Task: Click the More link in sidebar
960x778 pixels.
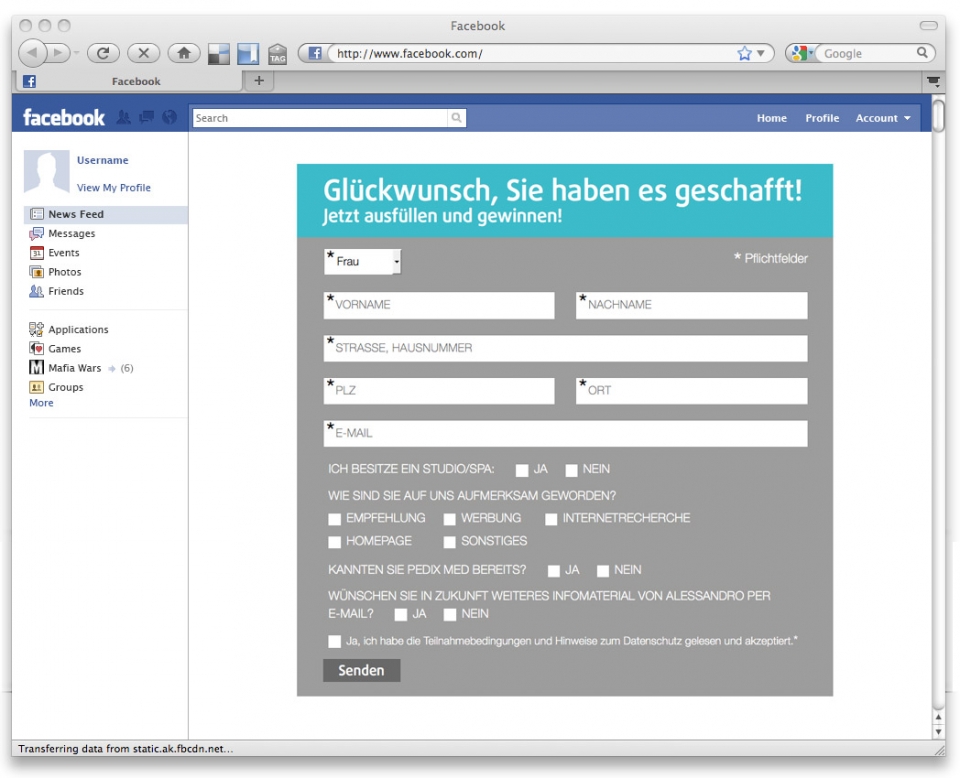Action: [x=41, y=403]
